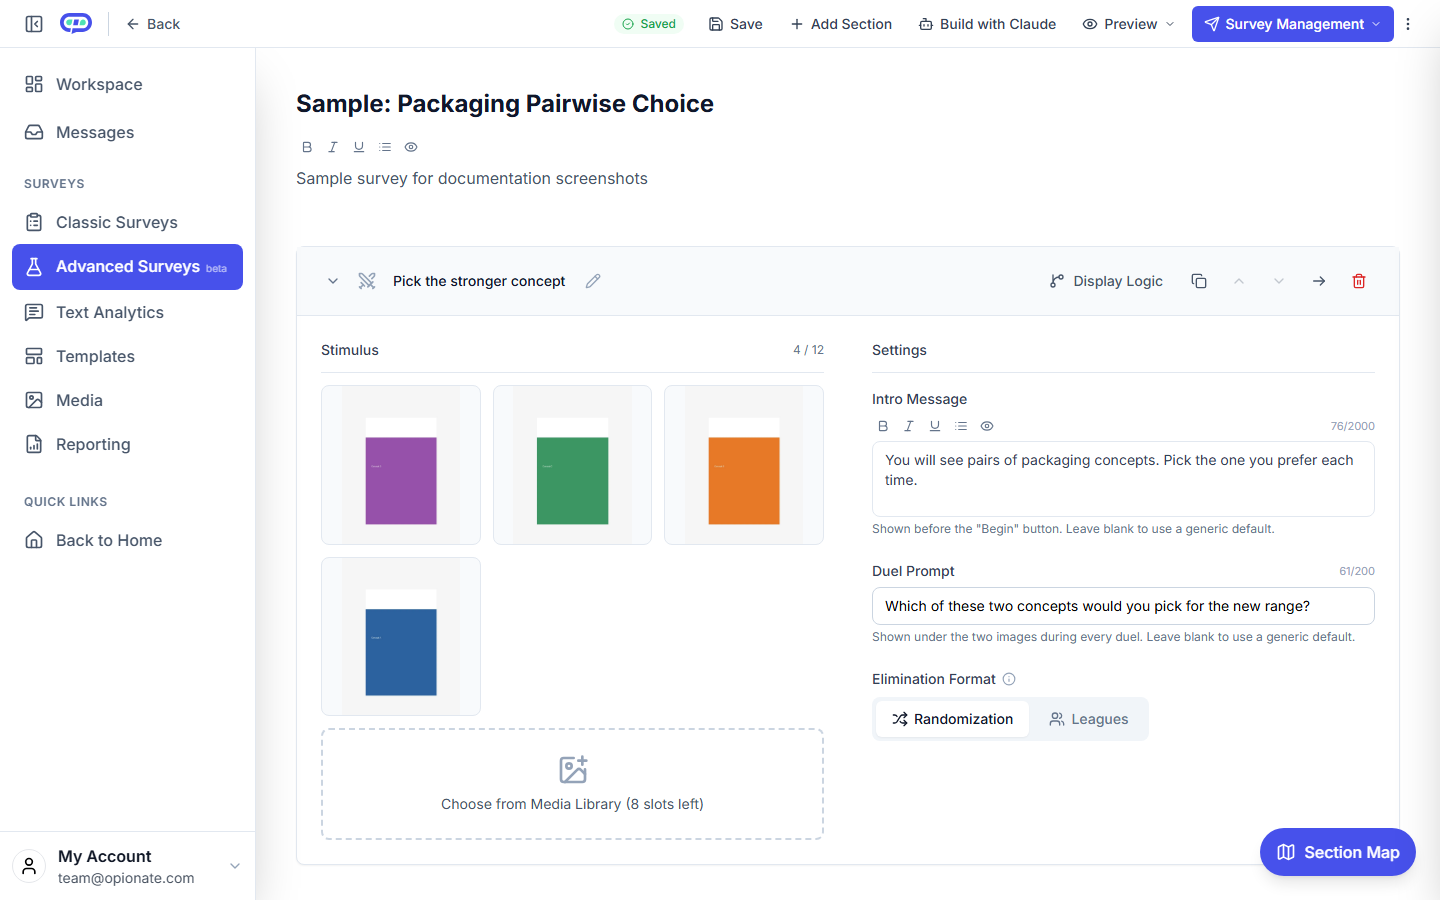Screen dimensions: 1440x900
Task: Toggle italic in the survey description toolbar
Action: [x=333, y=147]
